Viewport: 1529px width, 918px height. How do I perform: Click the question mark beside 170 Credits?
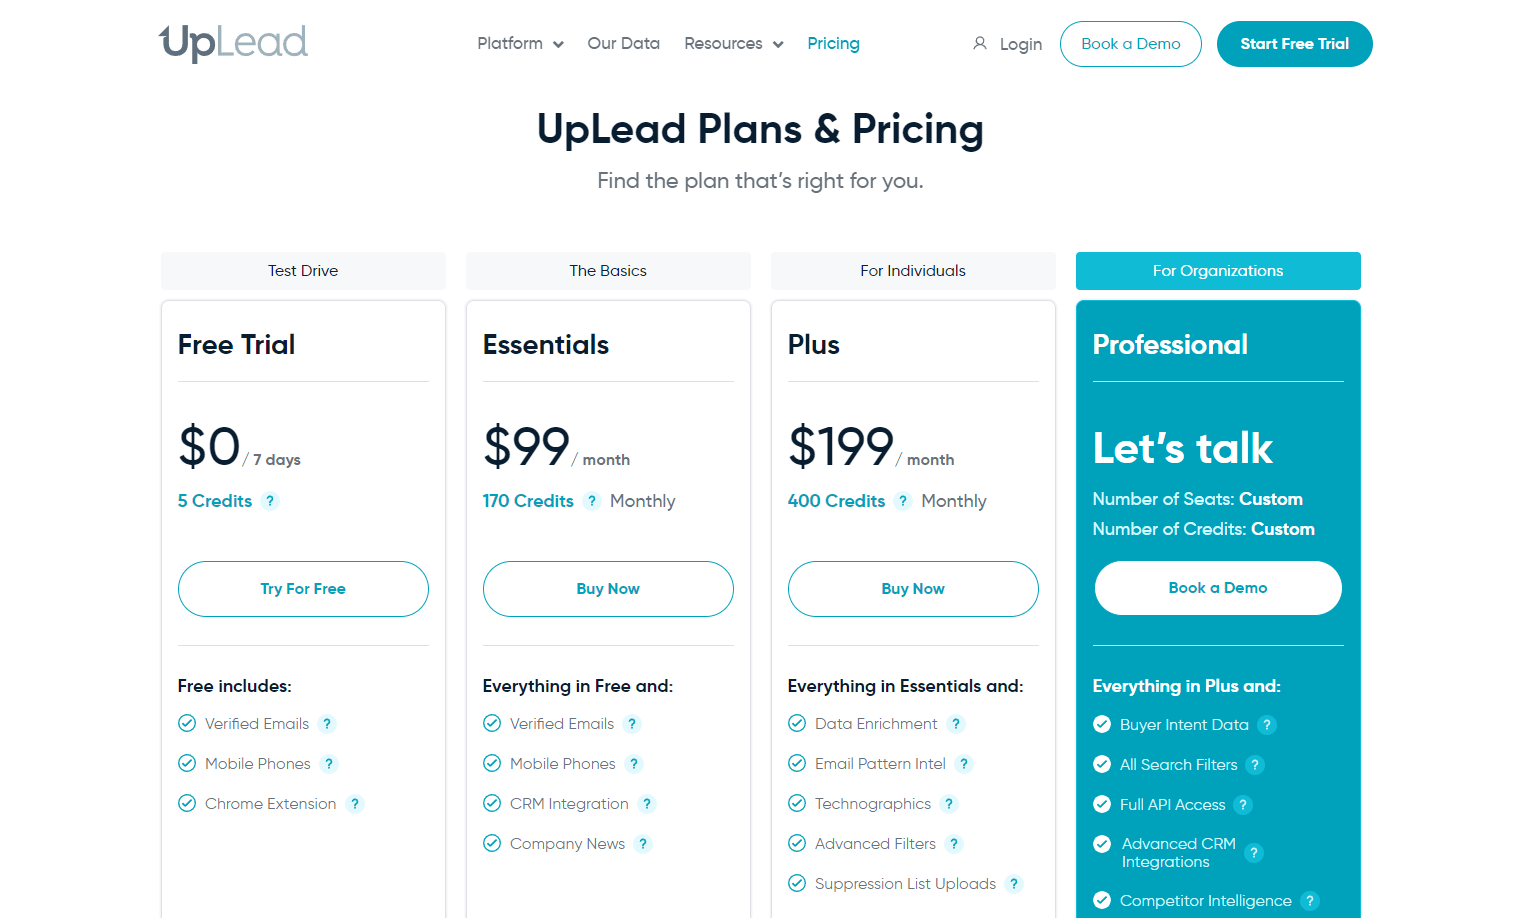tap(591, 501)
